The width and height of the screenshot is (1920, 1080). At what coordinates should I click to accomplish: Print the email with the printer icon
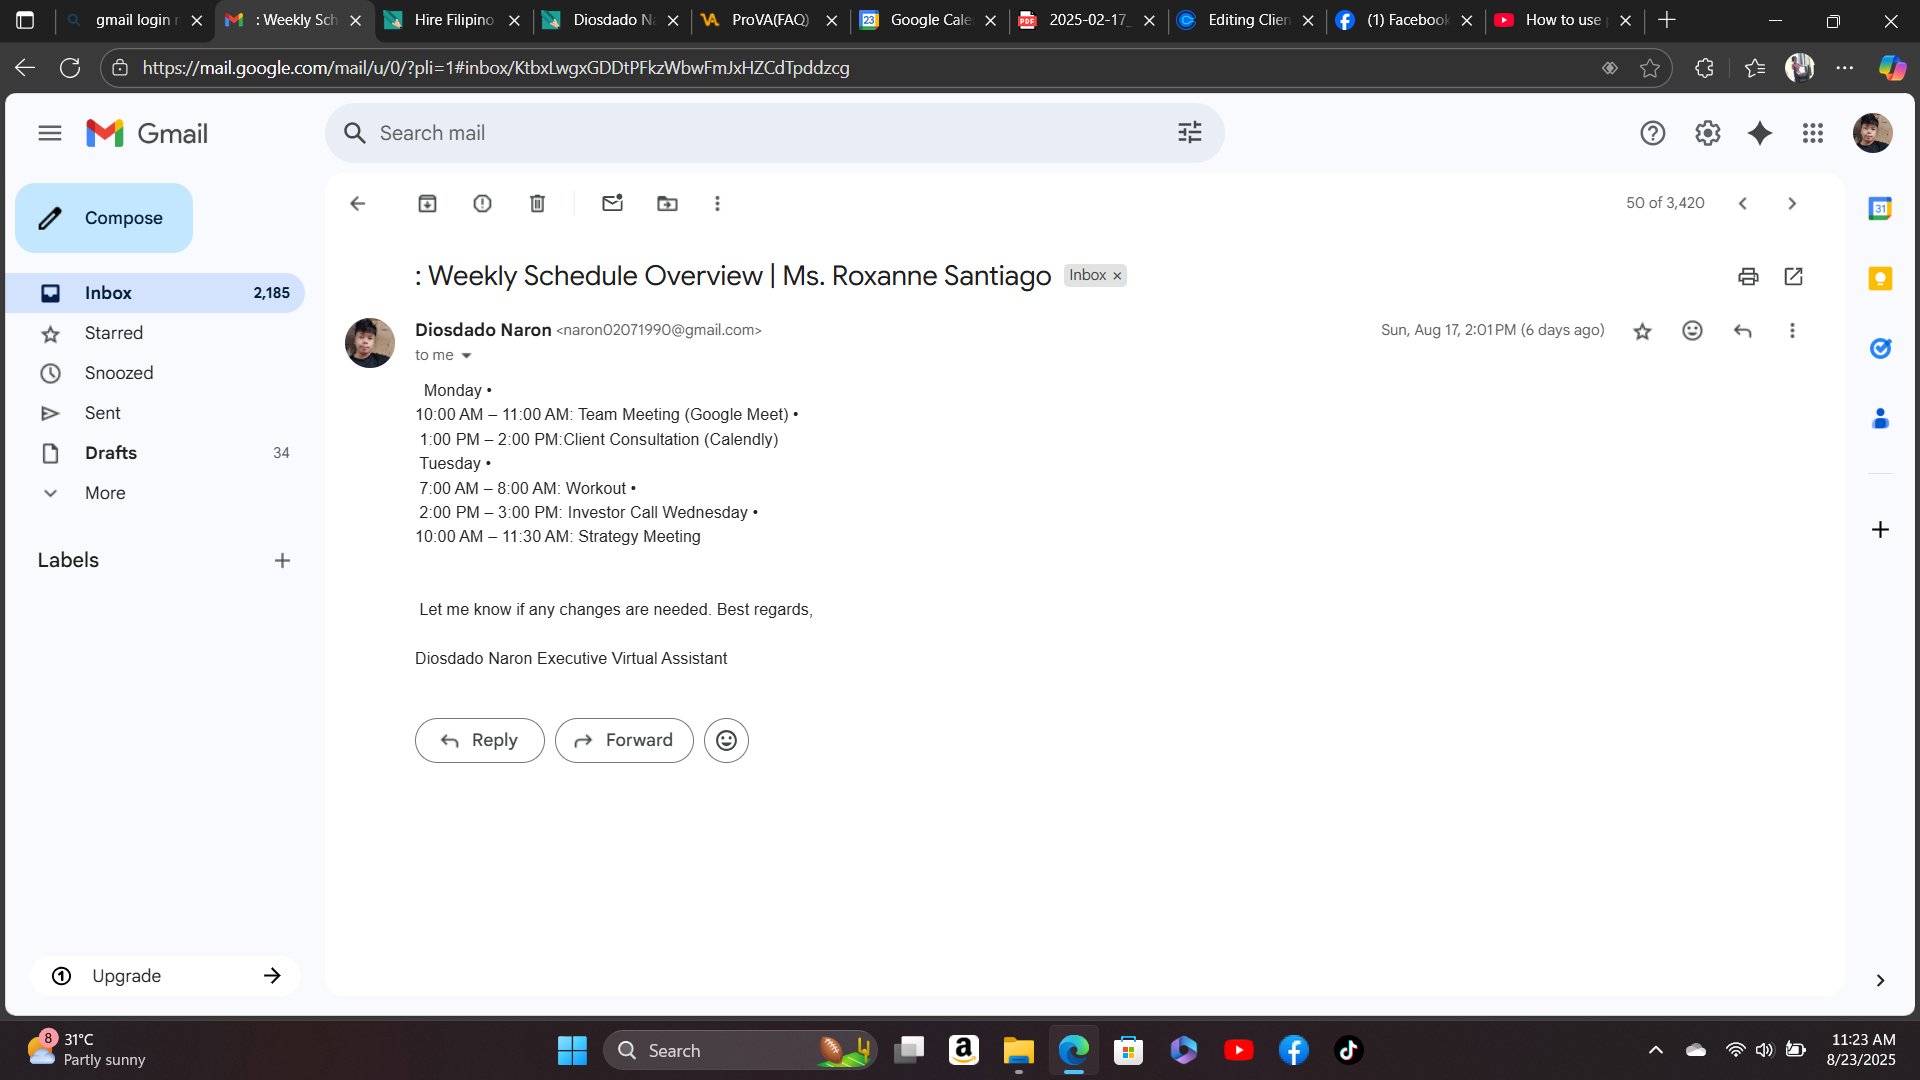1748,277
